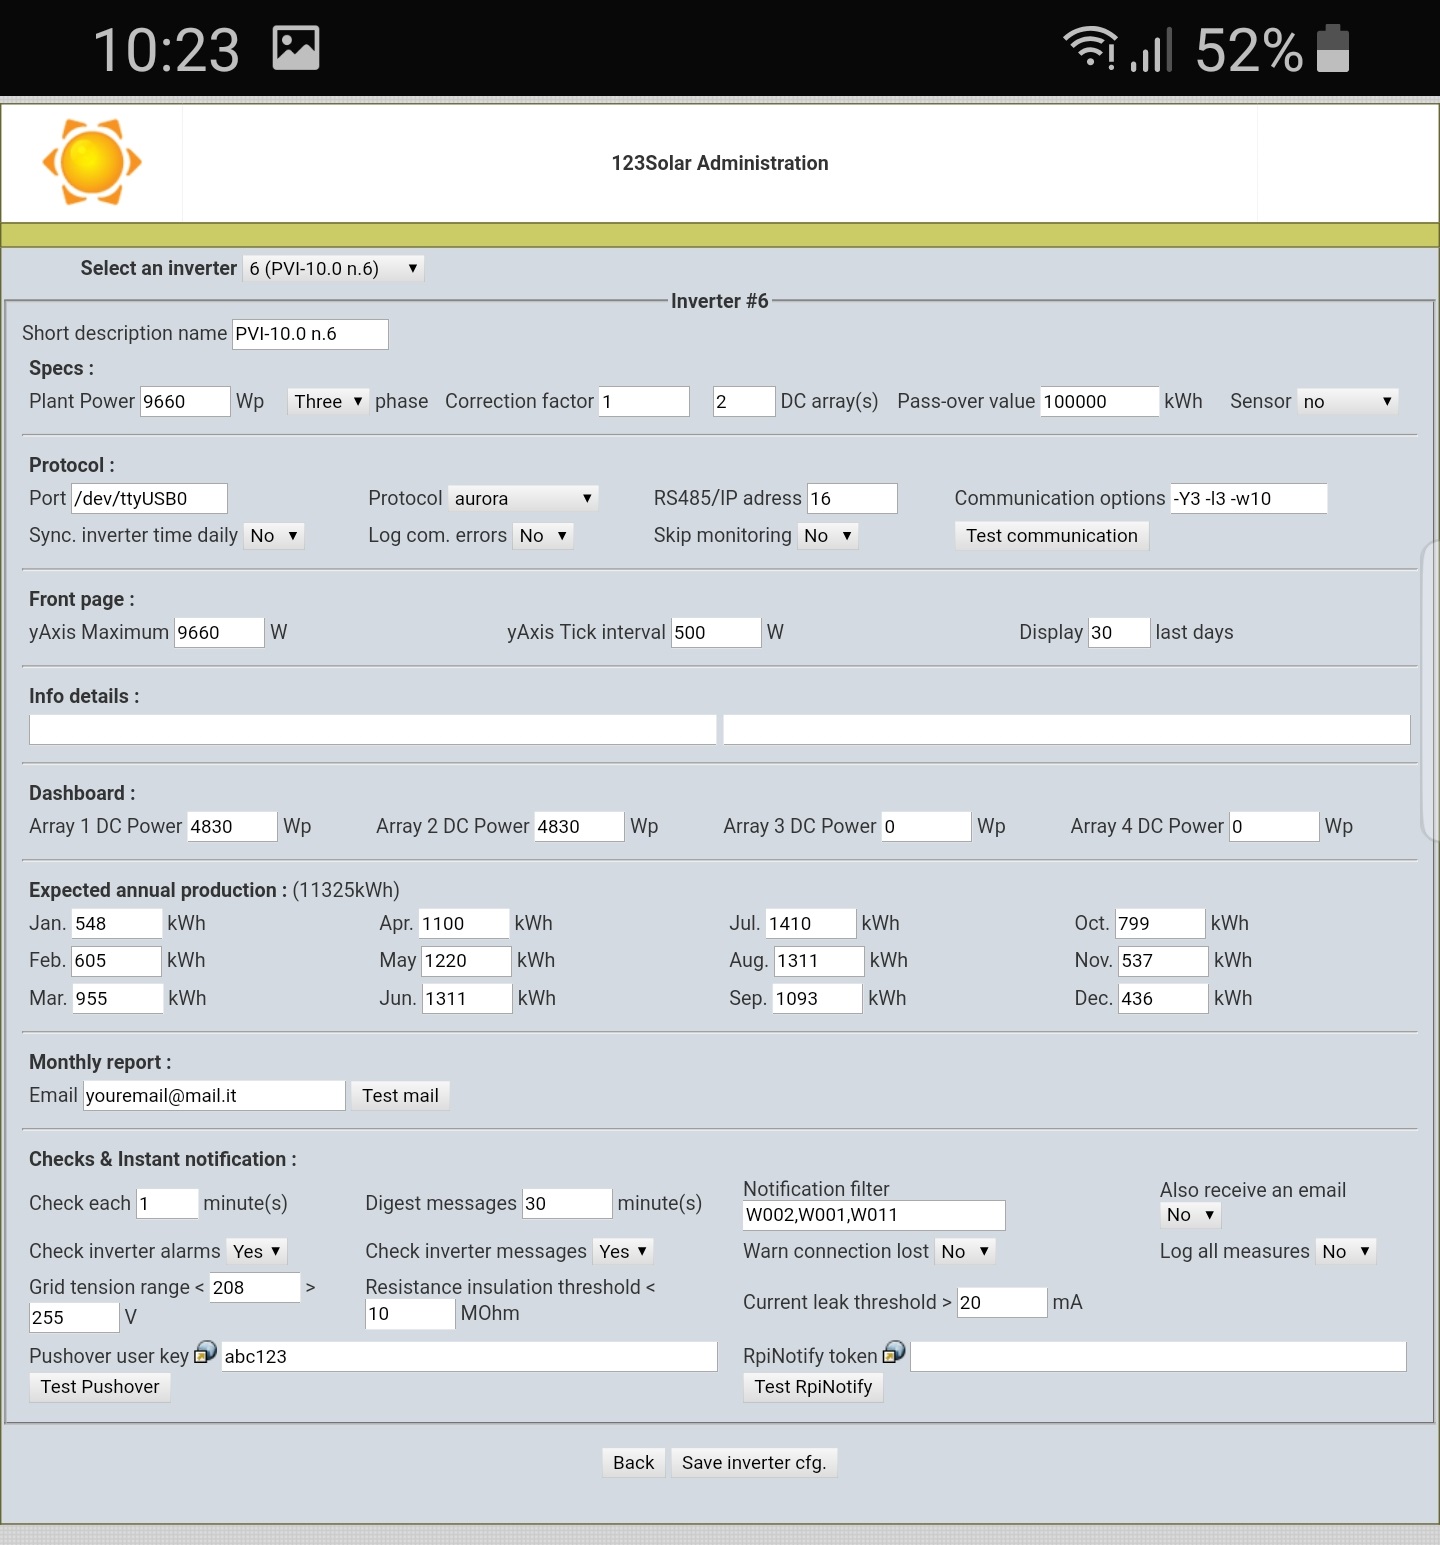Viewport: 1440px width, 1545px height.
Task: Click the Feb. production field
Action: pyautogui.click(x=116, y=960)
